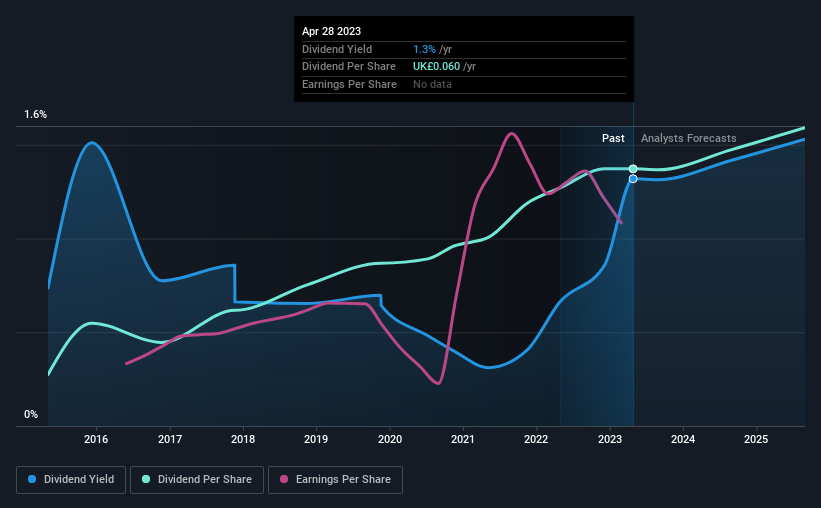Select the teal Dividend Per Share data point marker

633,169
